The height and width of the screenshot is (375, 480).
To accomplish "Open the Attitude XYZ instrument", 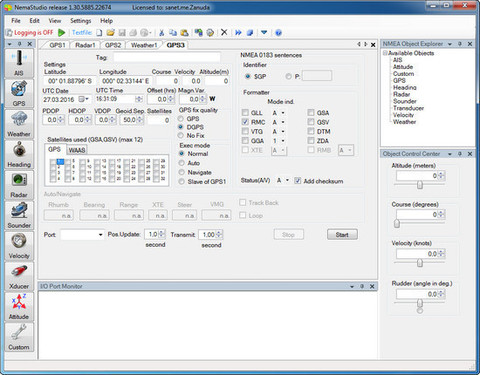I will 19,307.
